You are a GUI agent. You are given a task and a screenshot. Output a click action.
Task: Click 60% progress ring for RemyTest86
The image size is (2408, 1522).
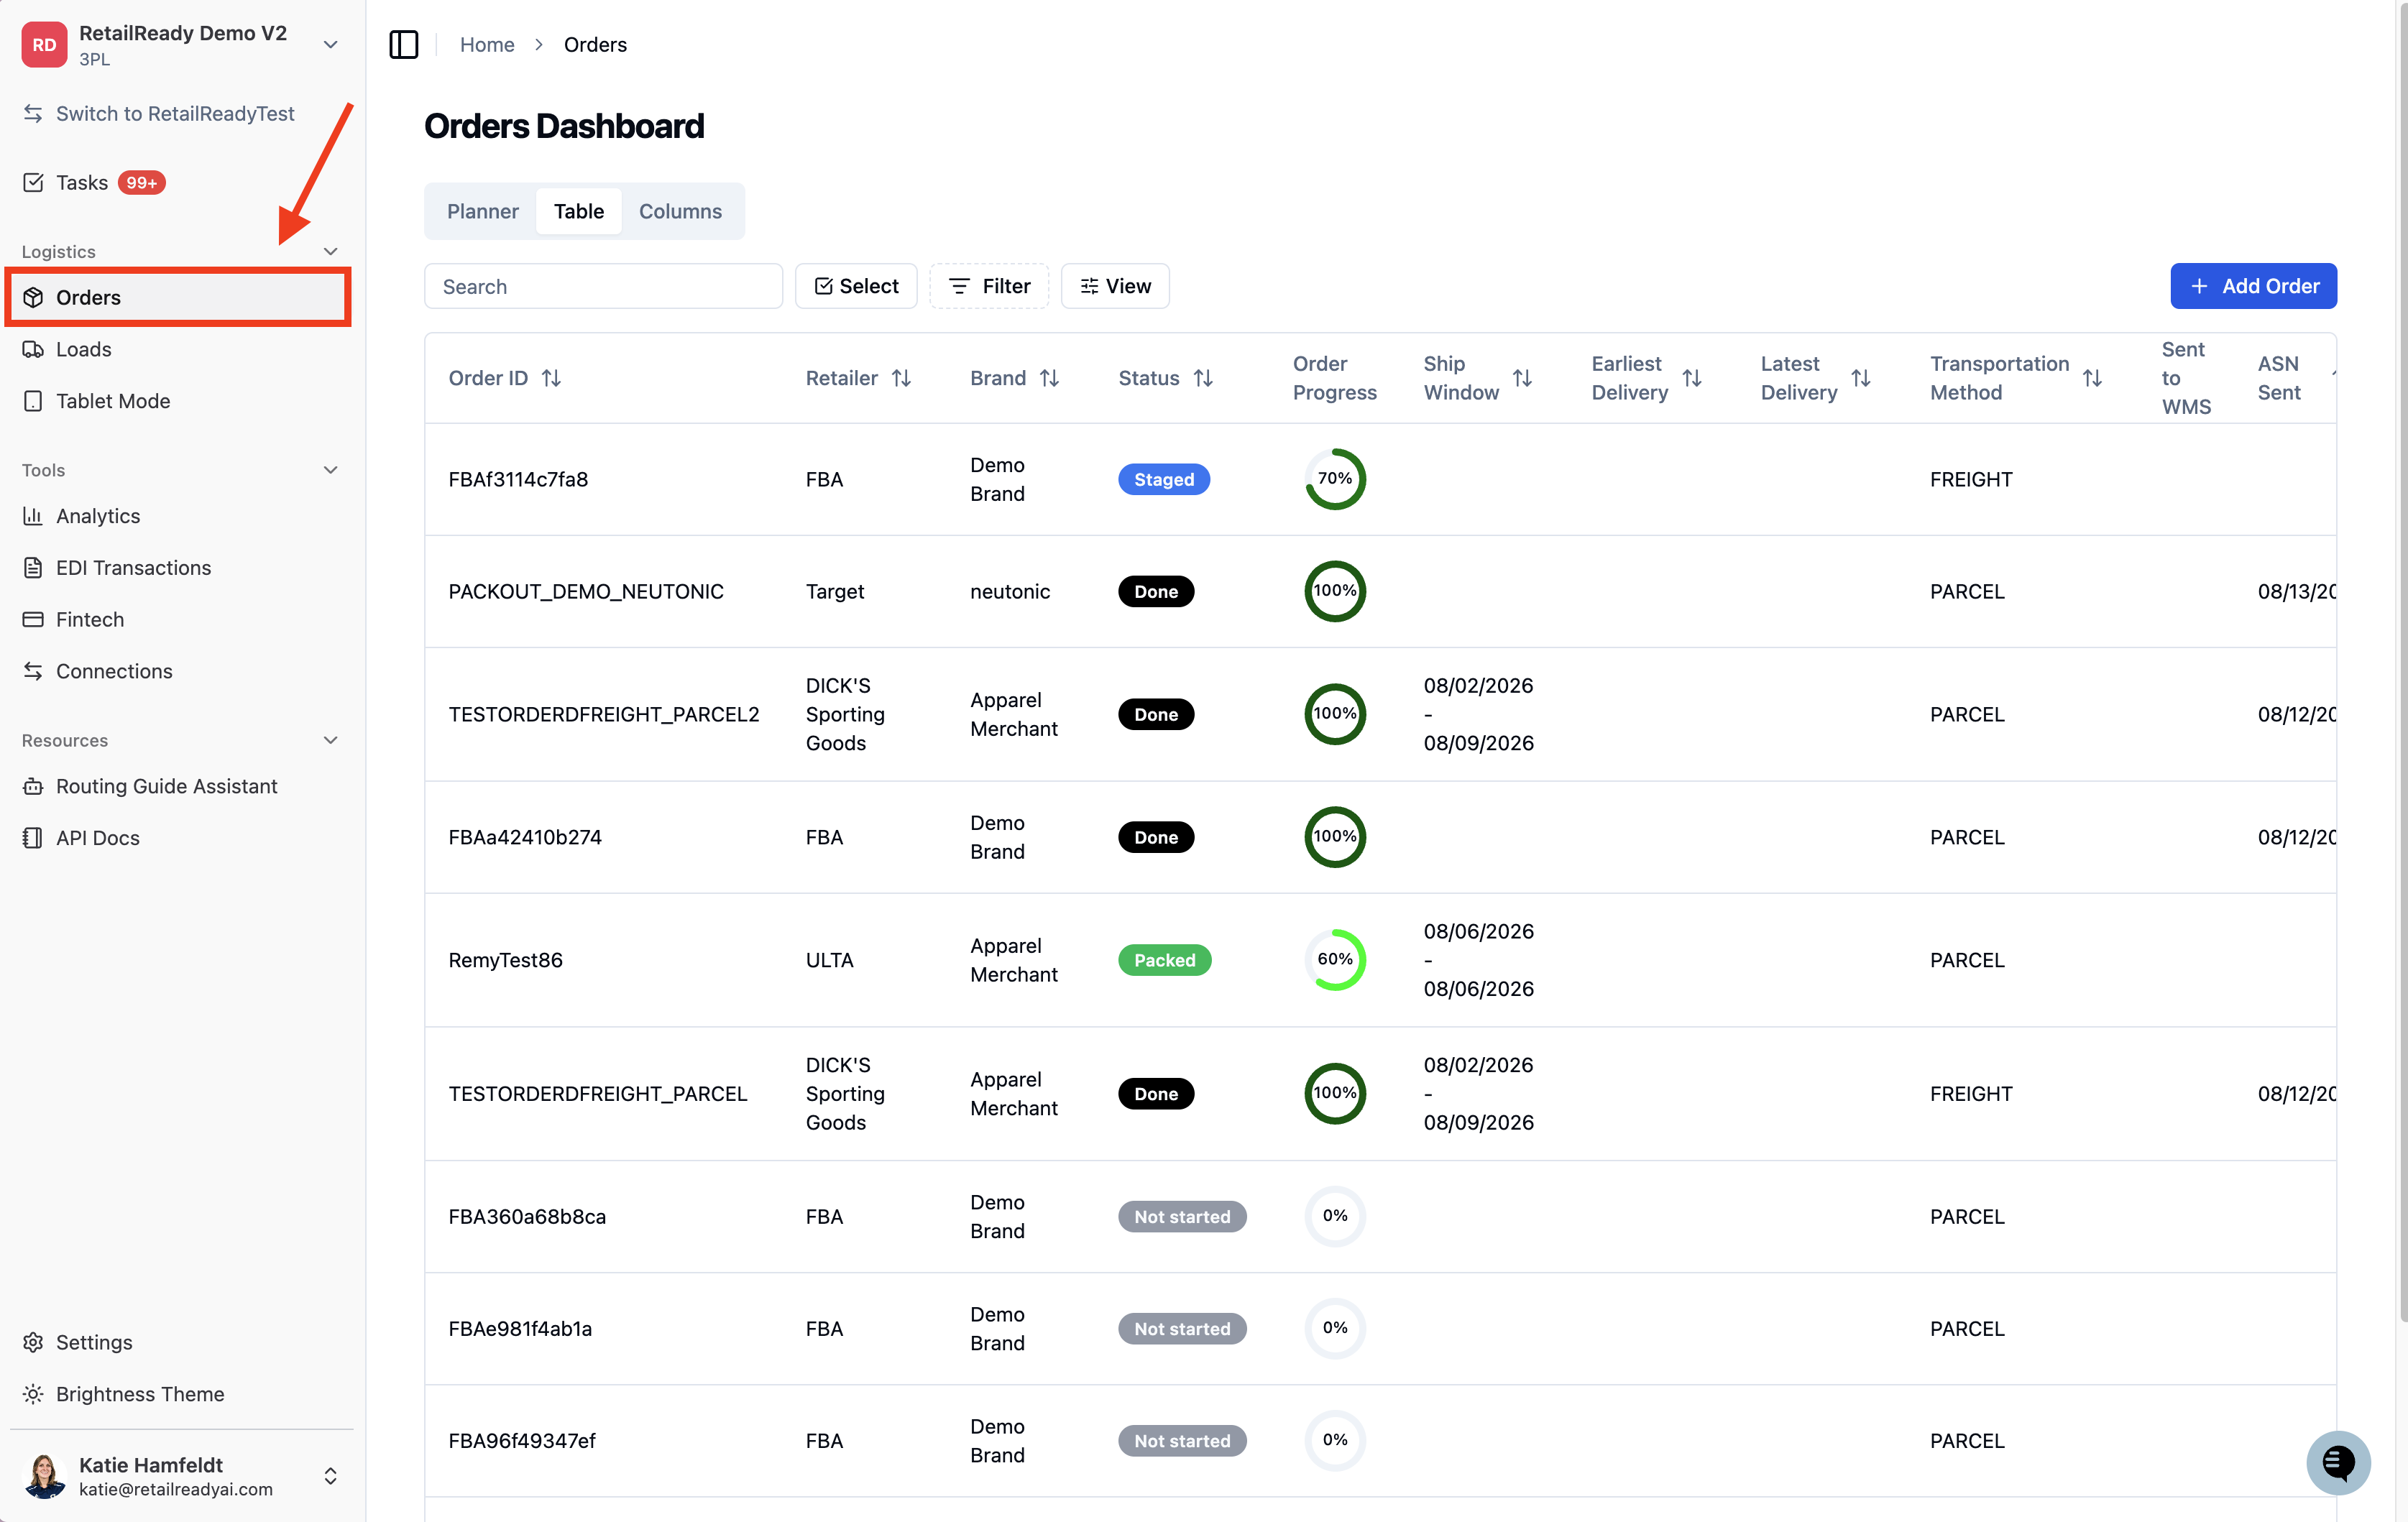click(1335, 960)
